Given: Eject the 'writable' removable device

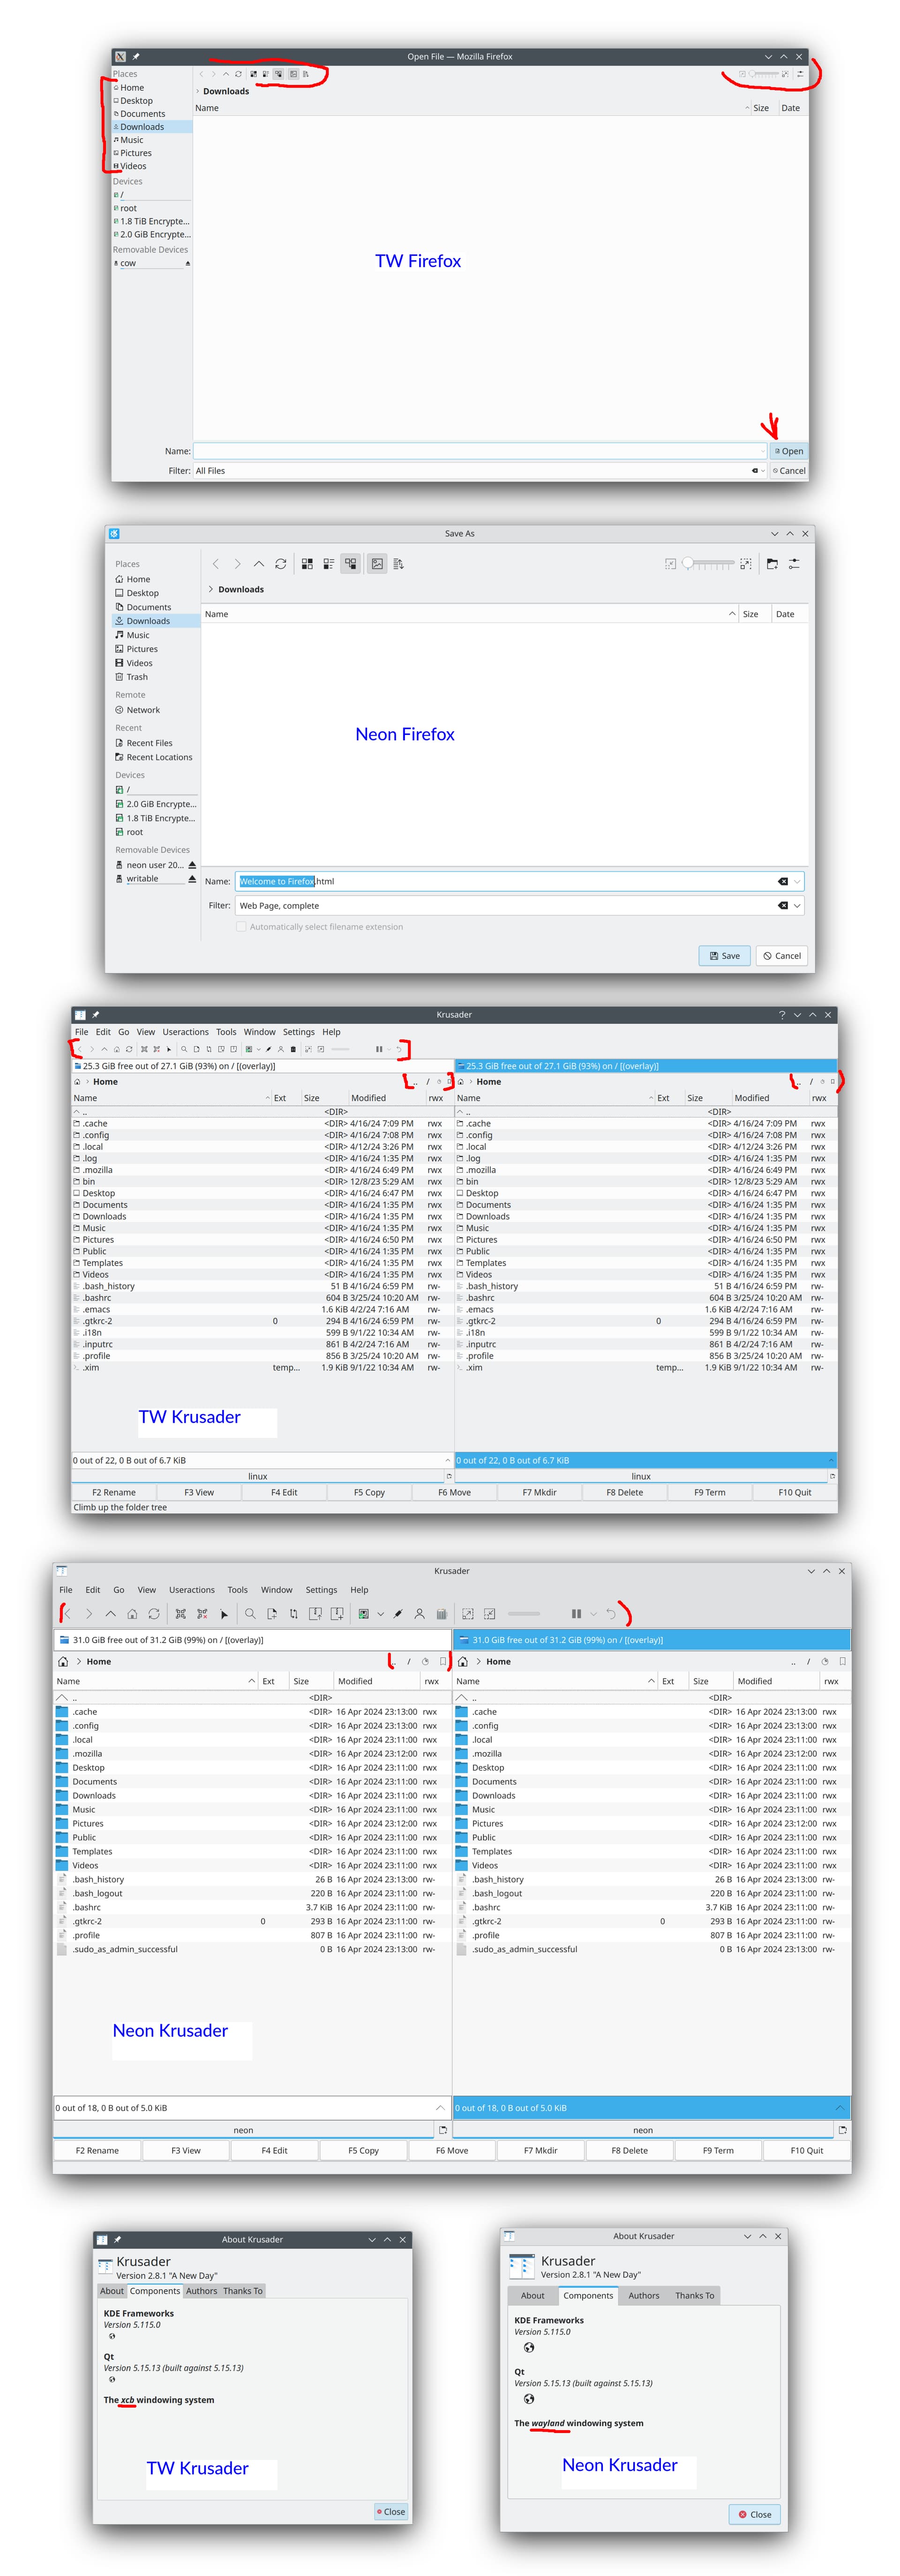Looking at the screenshot, I should [192, 879].
